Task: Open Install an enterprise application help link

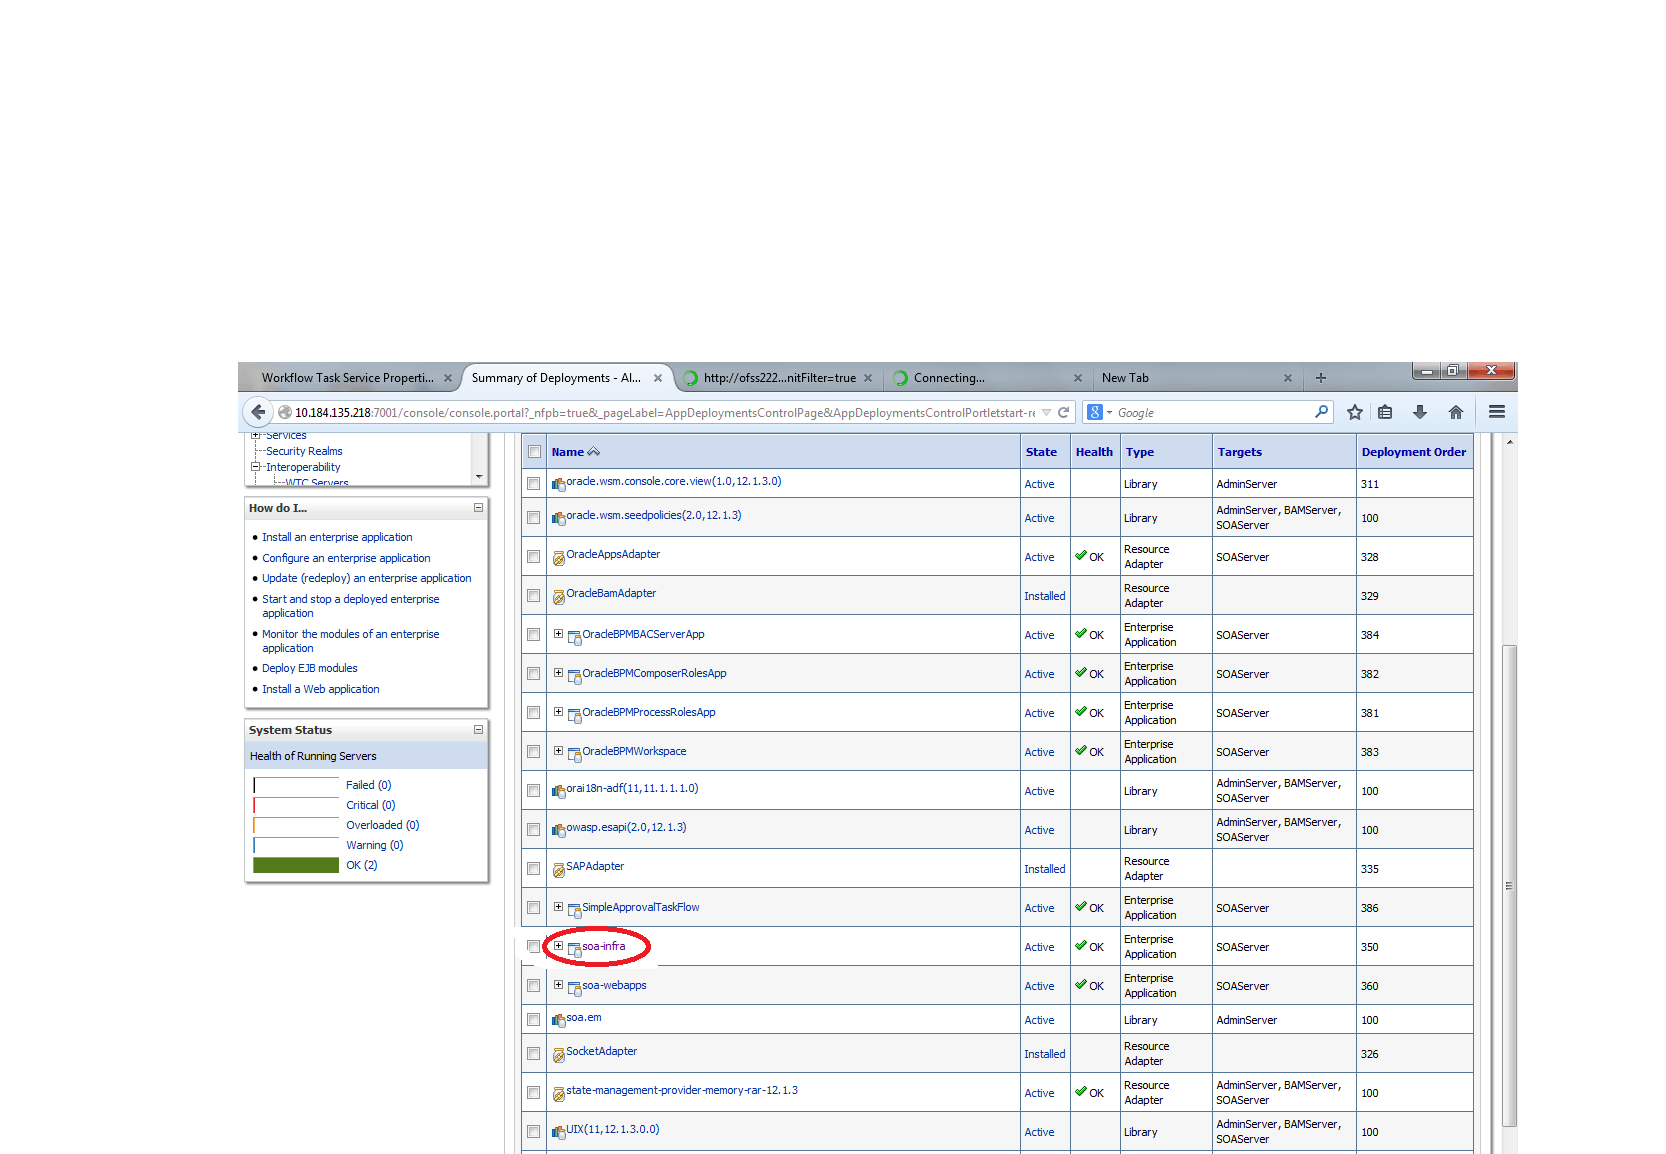Action: (337, 537)
